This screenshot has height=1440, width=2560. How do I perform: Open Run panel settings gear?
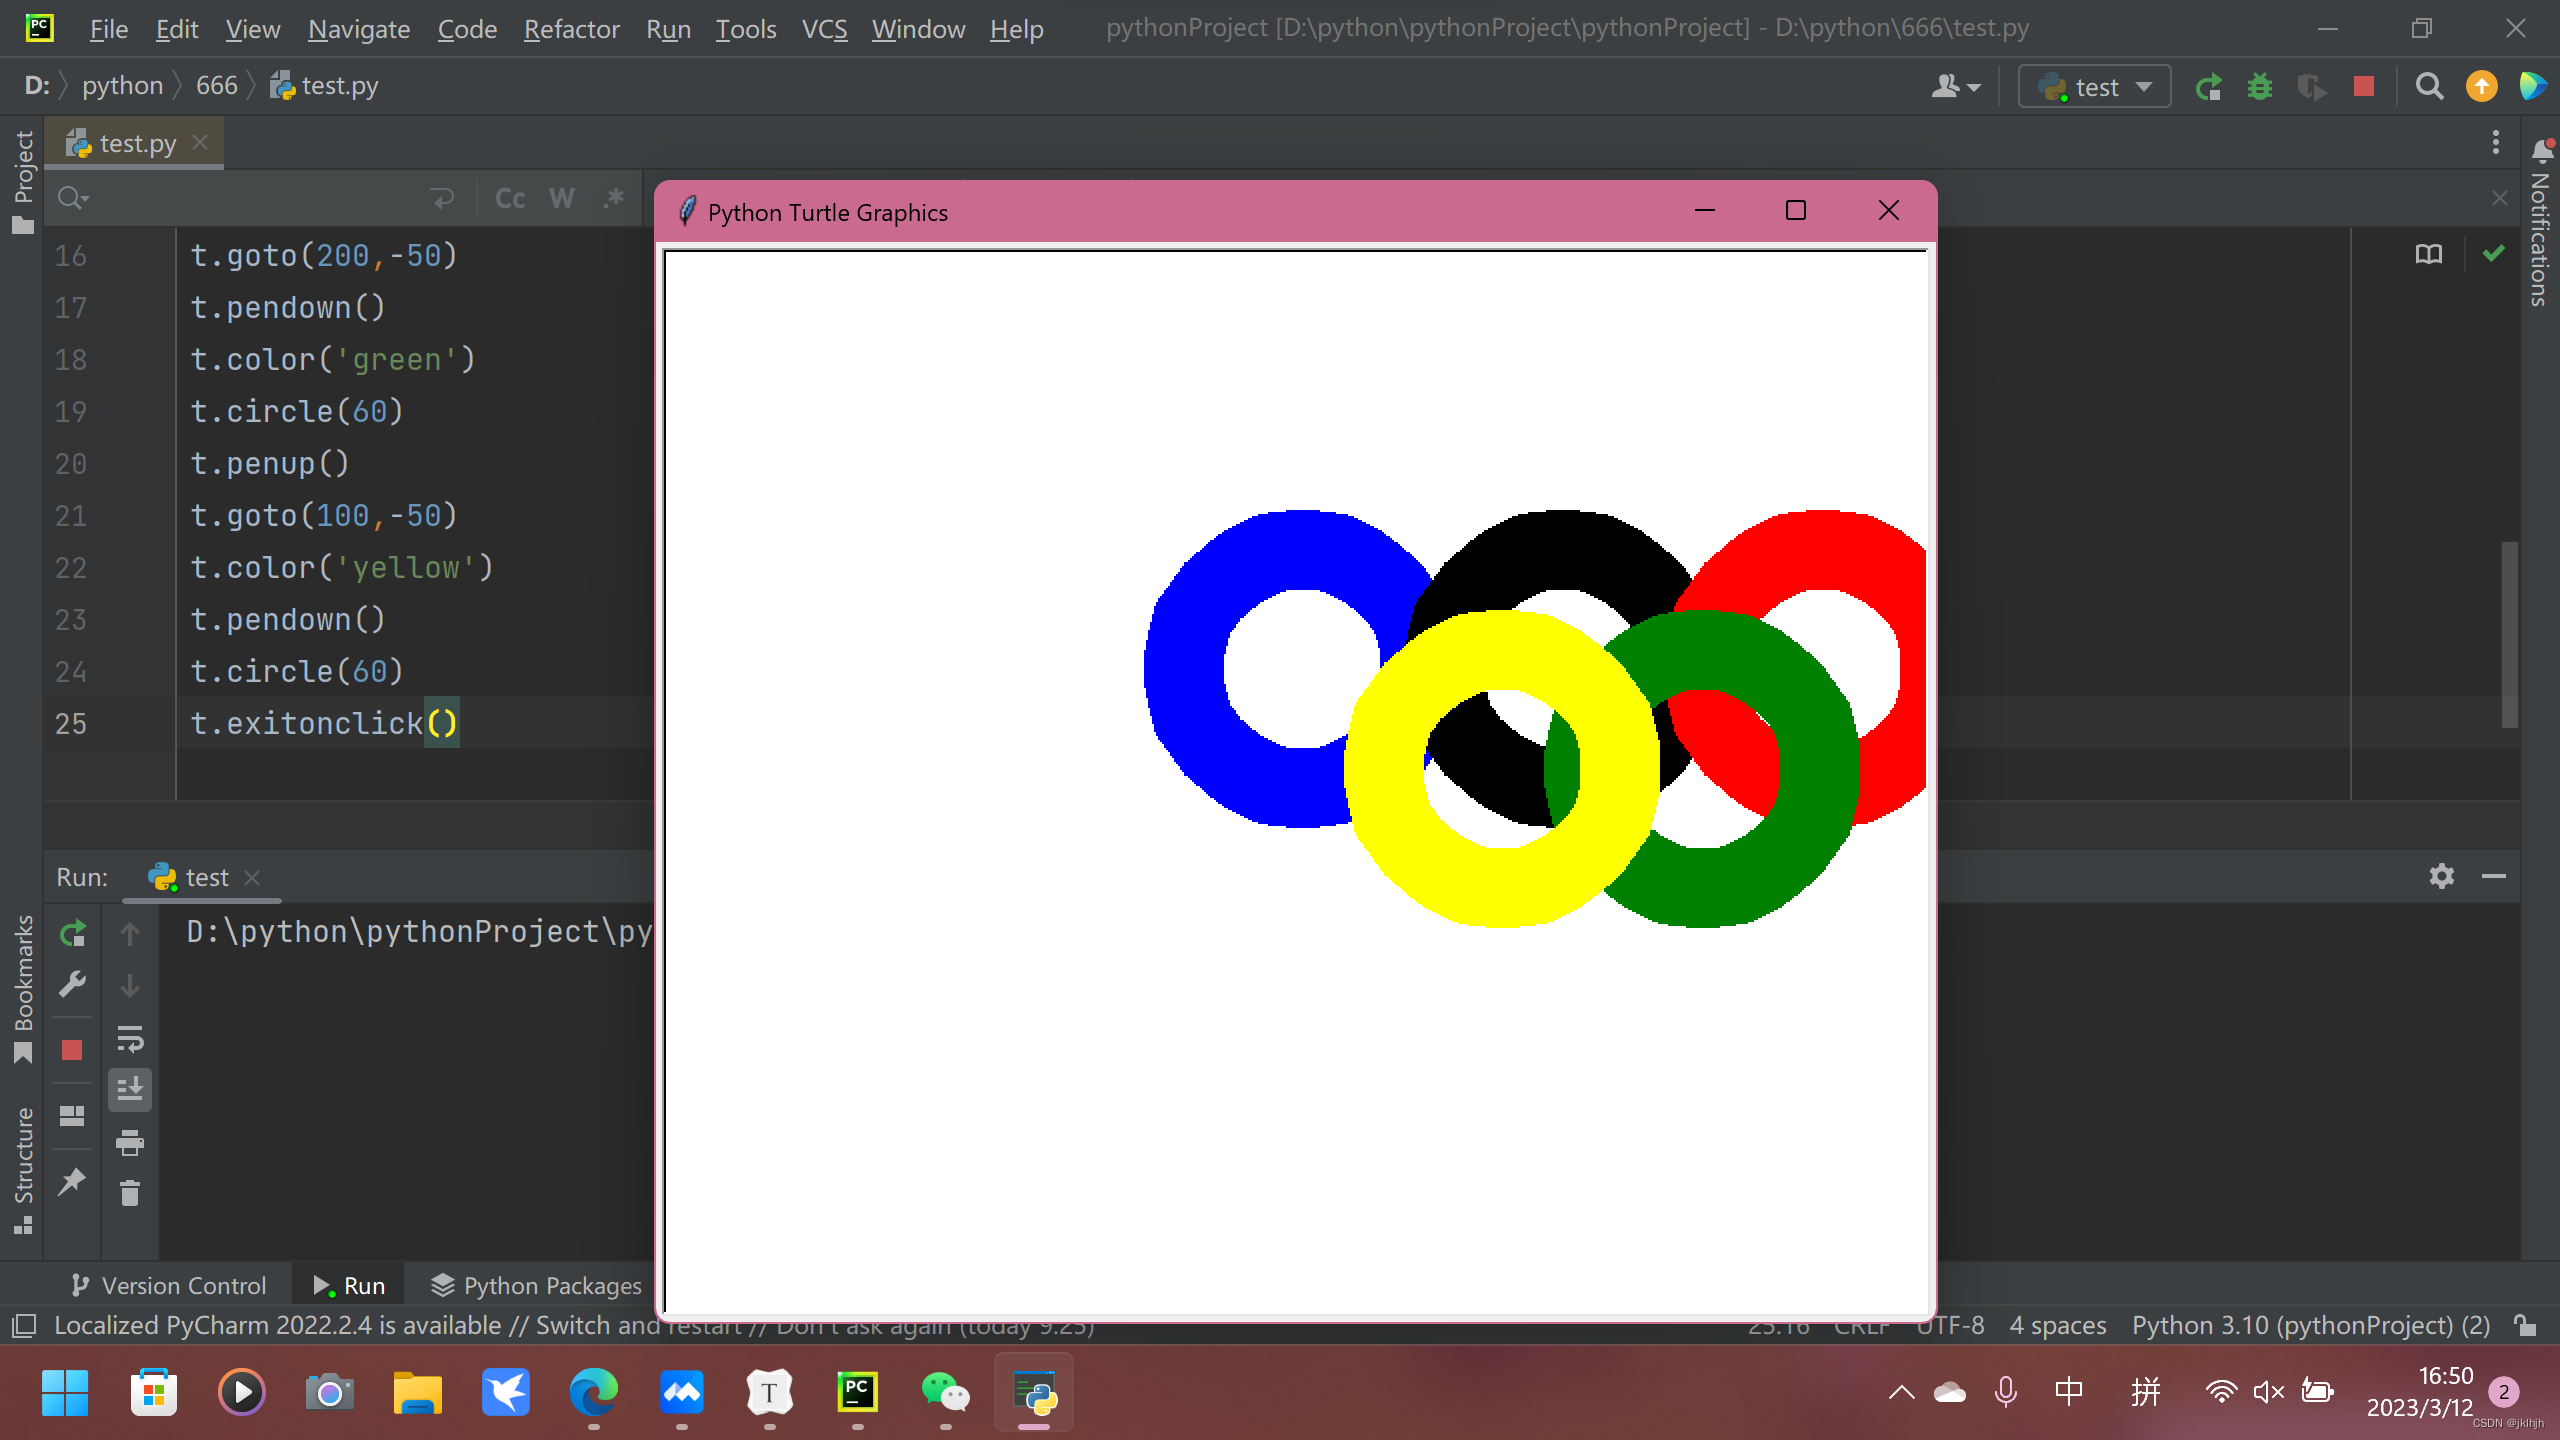coord(2441,876)
